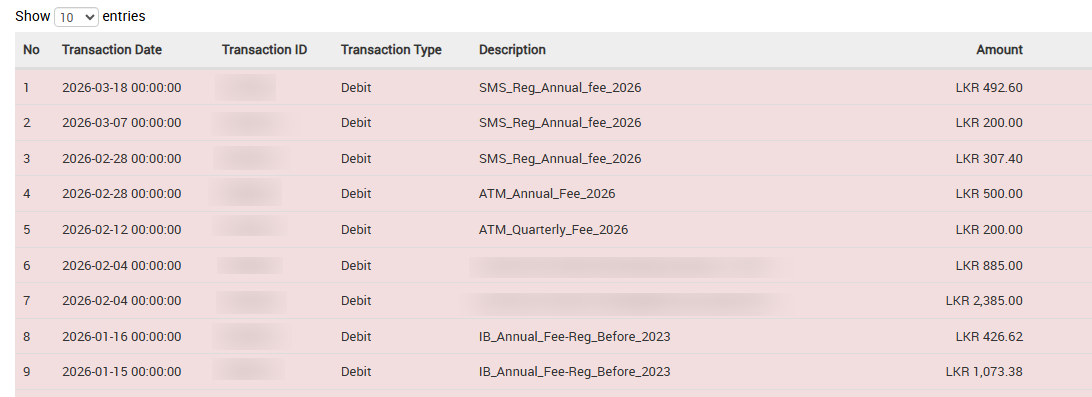
Task: Click 2026-02-04 date in row 7
Action: click(x=122, y=300)
